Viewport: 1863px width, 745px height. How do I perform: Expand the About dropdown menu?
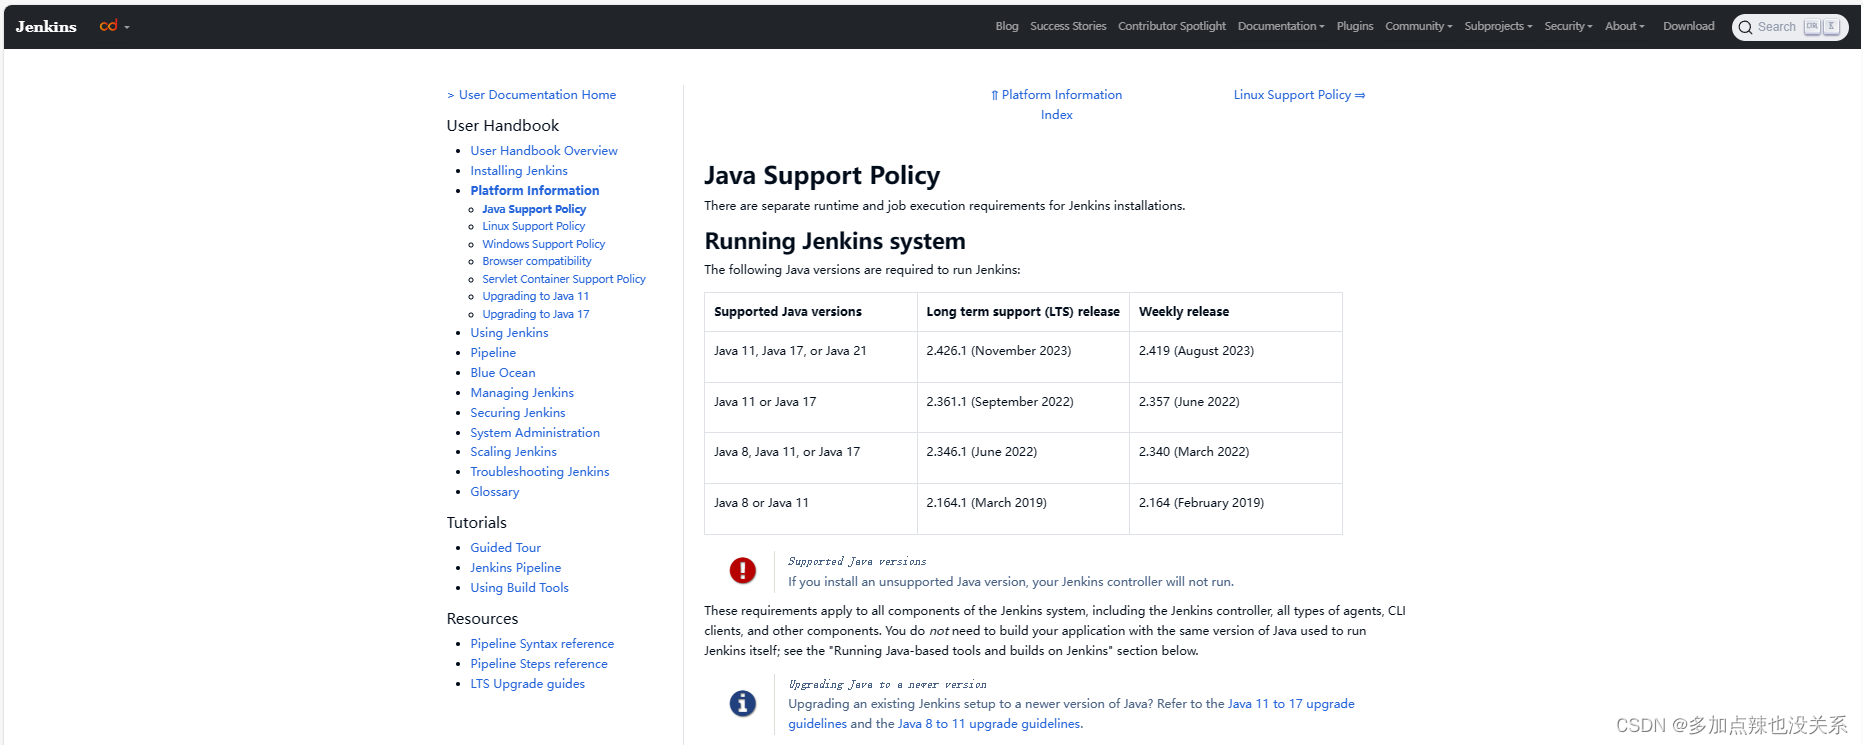[x=1624, y=26]
